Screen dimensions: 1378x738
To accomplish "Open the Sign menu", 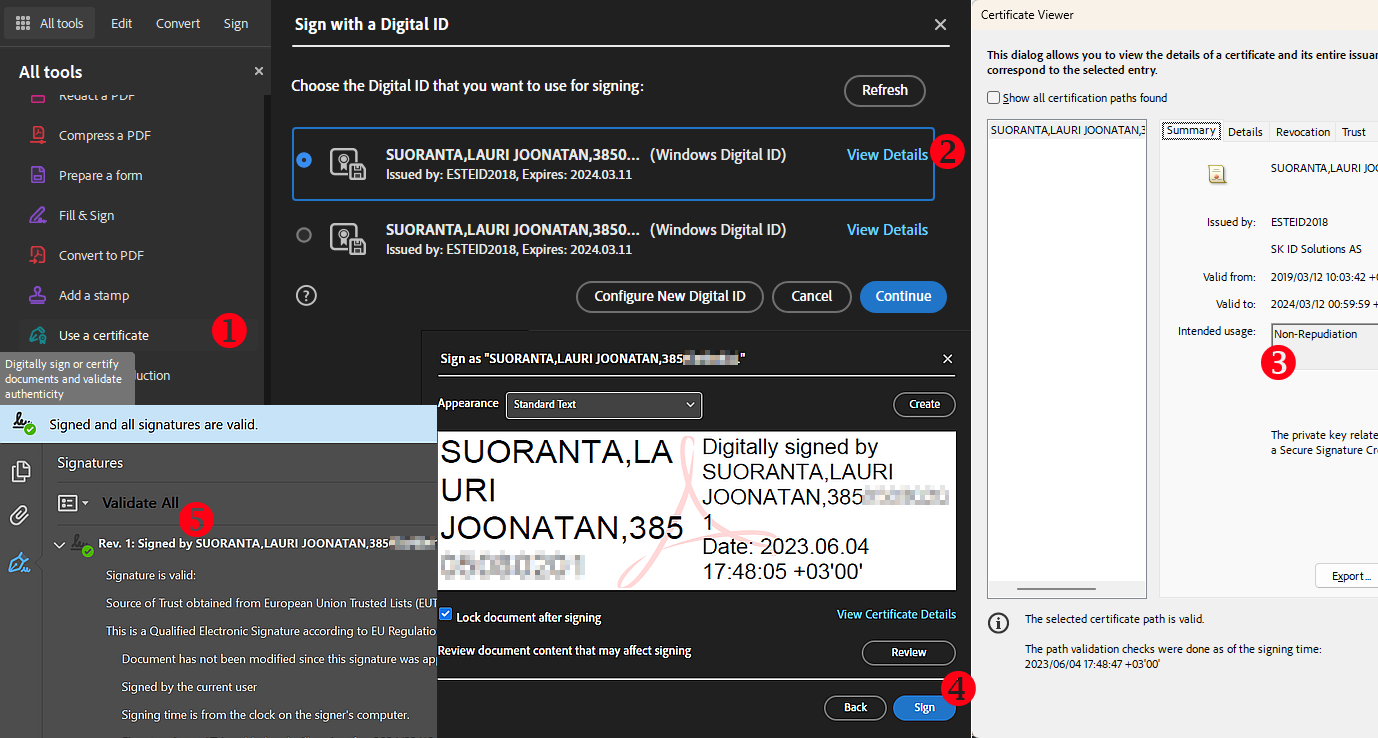I will pyautogui.click(x=236, y=23).
